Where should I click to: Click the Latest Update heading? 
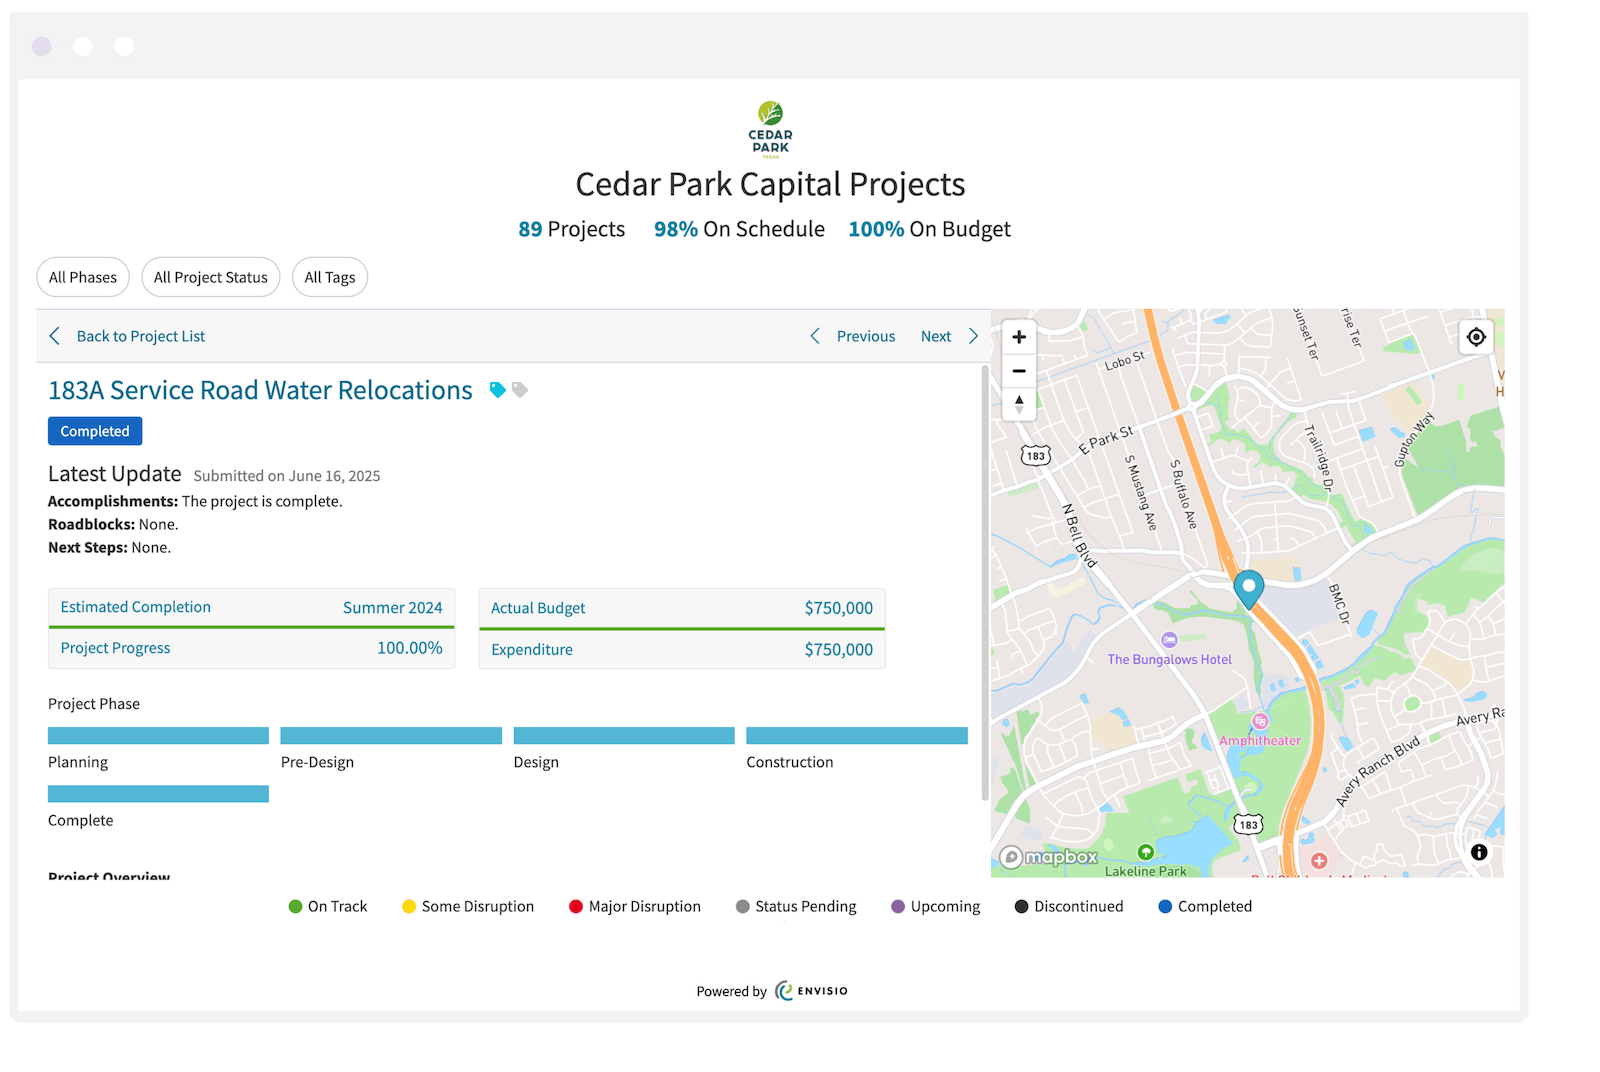115,474
